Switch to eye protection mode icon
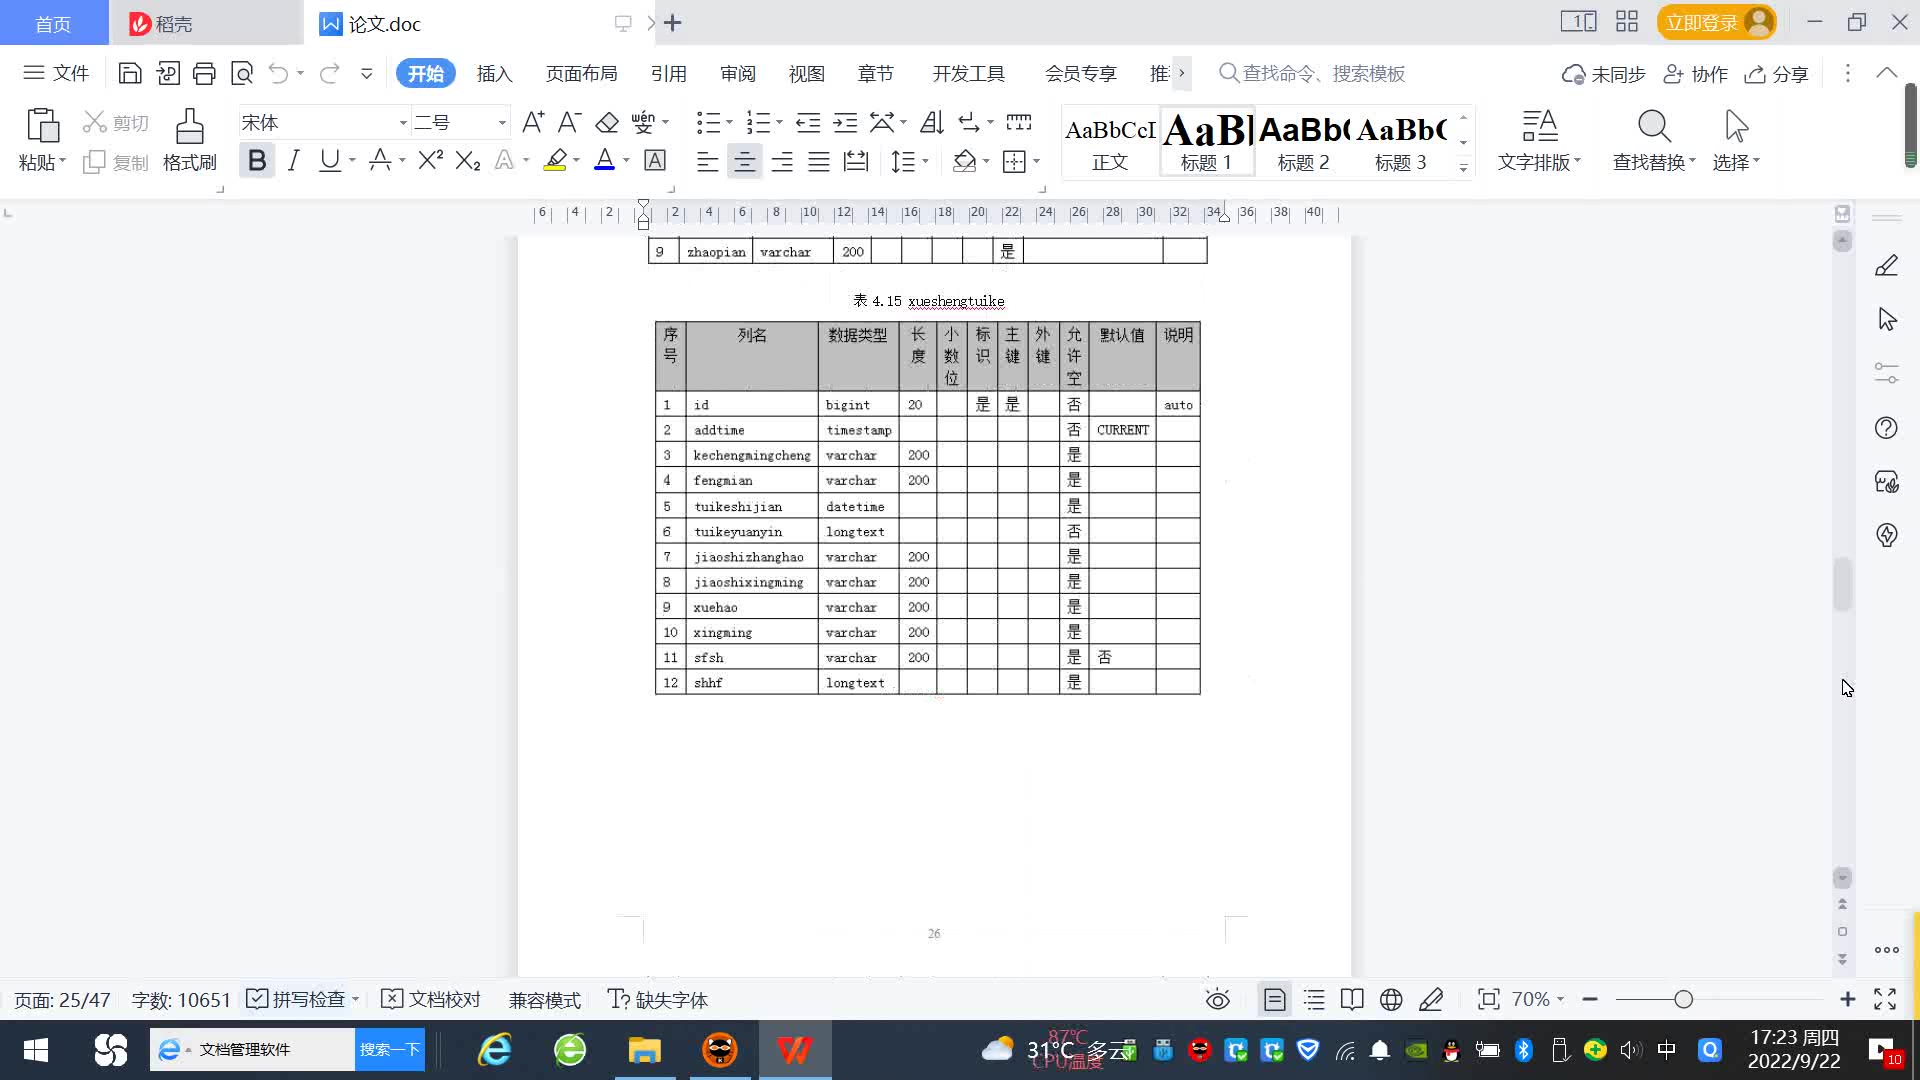Image resolution: width=1920 pixels, height=1080 pixels. (1217, 999)
